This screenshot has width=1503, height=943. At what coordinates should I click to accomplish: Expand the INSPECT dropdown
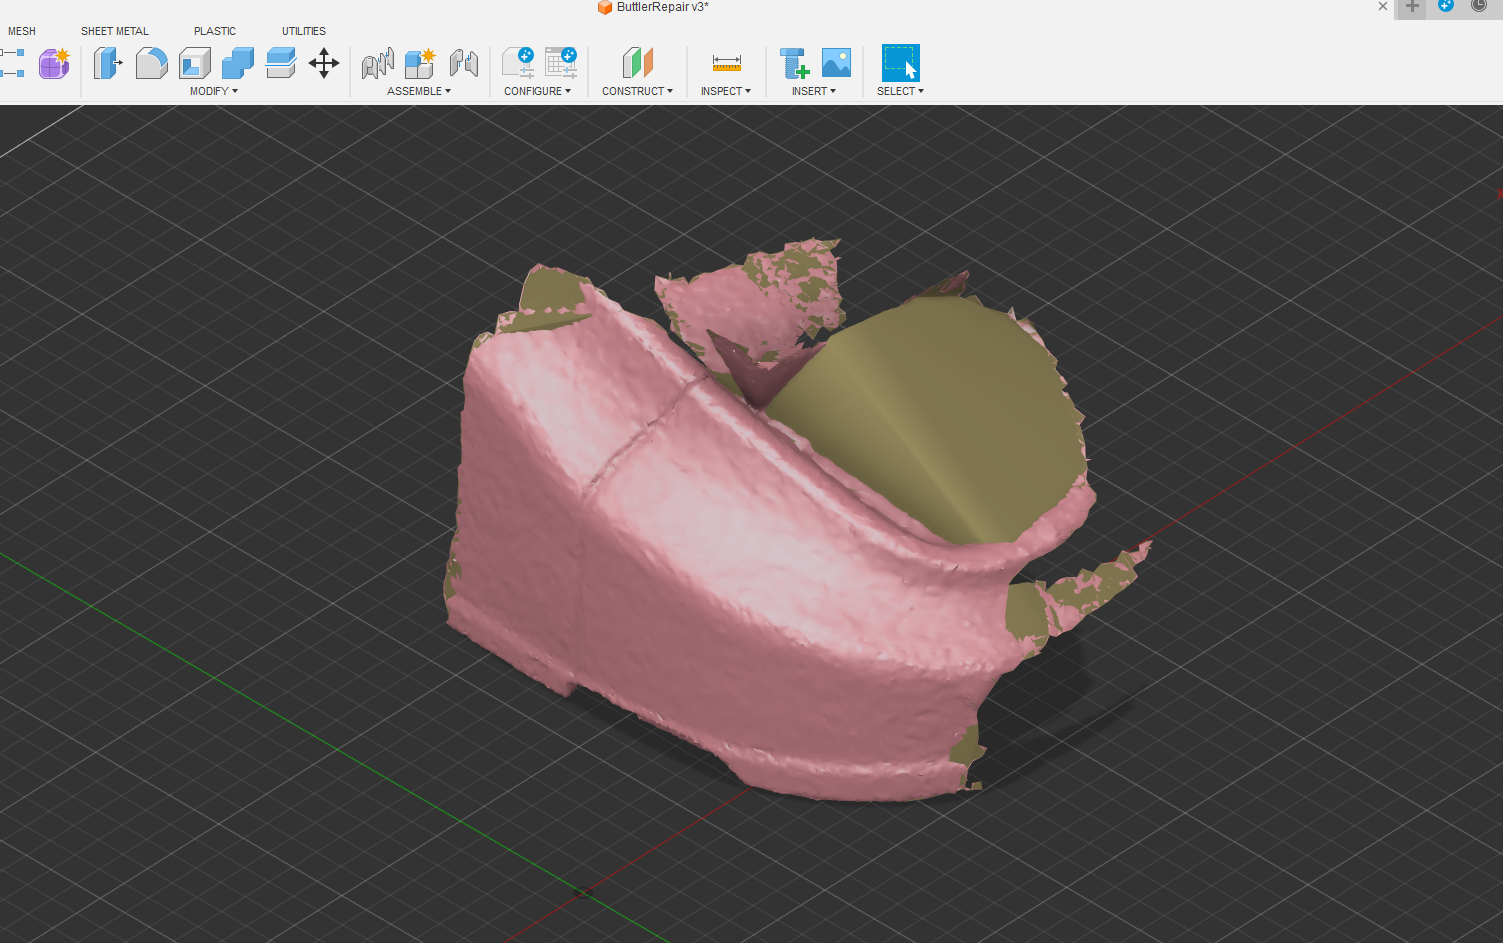coord(726,90)
